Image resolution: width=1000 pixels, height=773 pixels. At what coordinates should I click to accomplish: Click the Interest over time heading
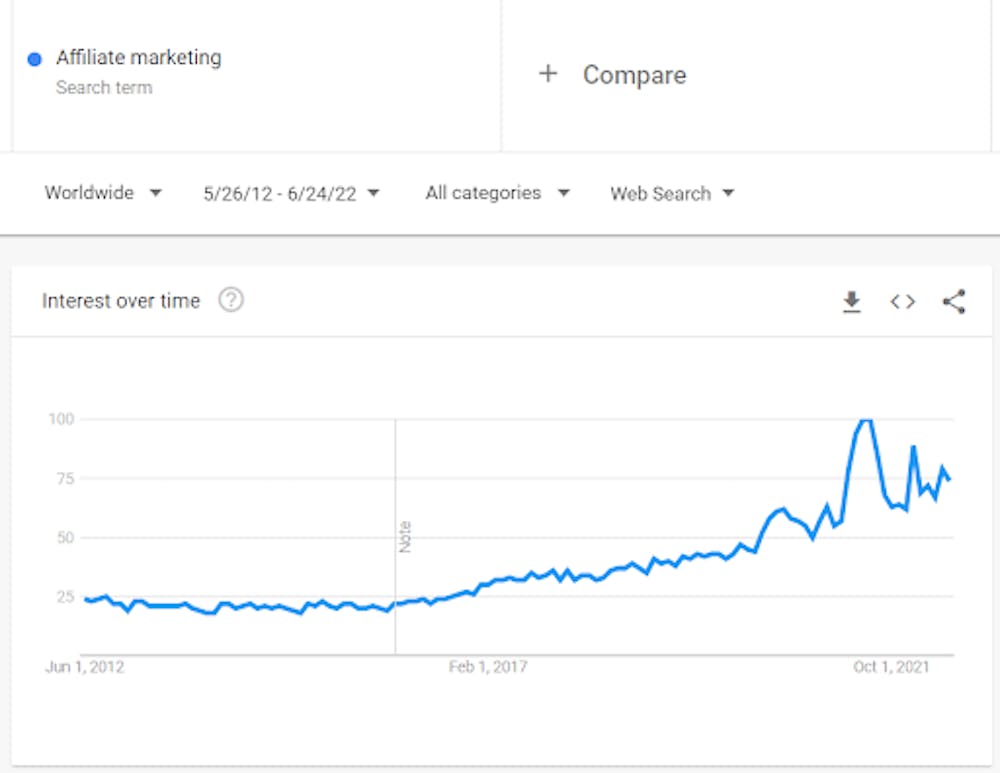[121, 301]
